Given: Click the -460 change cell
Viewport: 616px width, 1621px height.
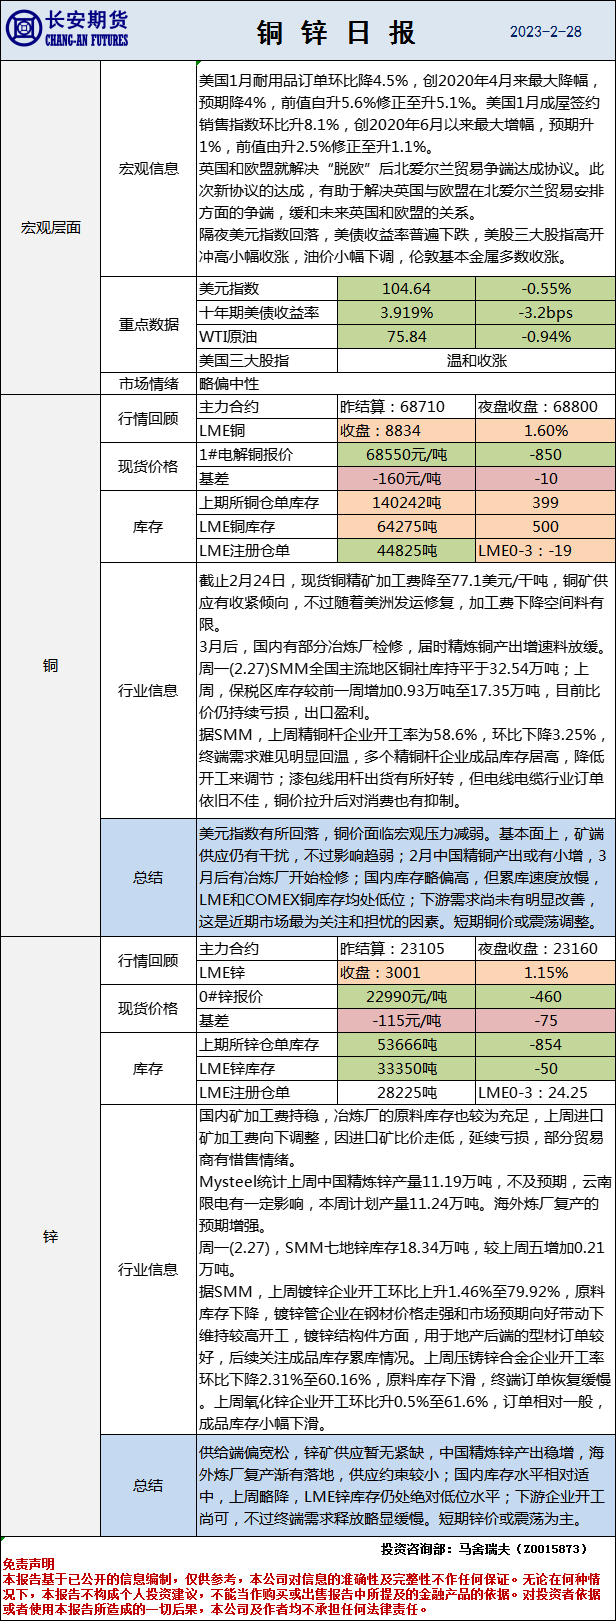Looking at the screenshot, I should [545, 997].
